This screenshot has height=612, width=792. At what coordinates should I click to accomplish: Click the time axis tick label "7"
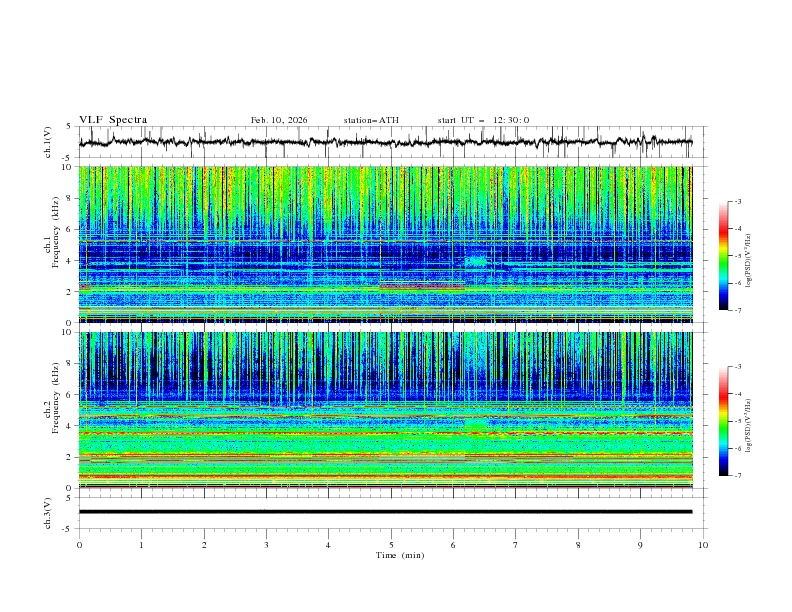(x=516, y=545)
